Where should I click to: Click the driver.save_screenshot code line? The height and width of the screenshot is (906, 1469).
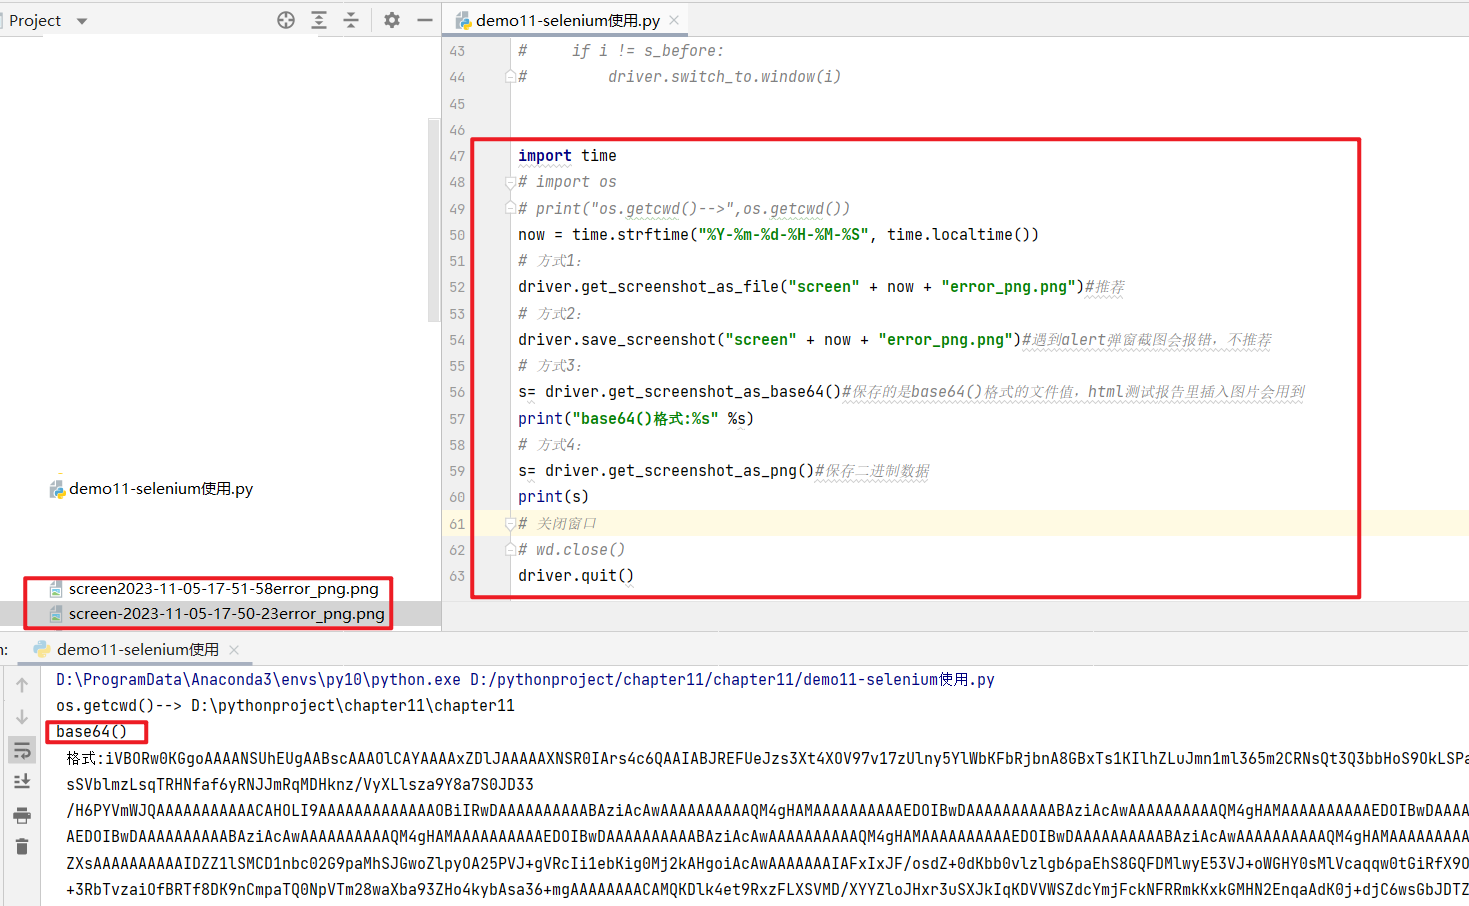click(895, 340)
